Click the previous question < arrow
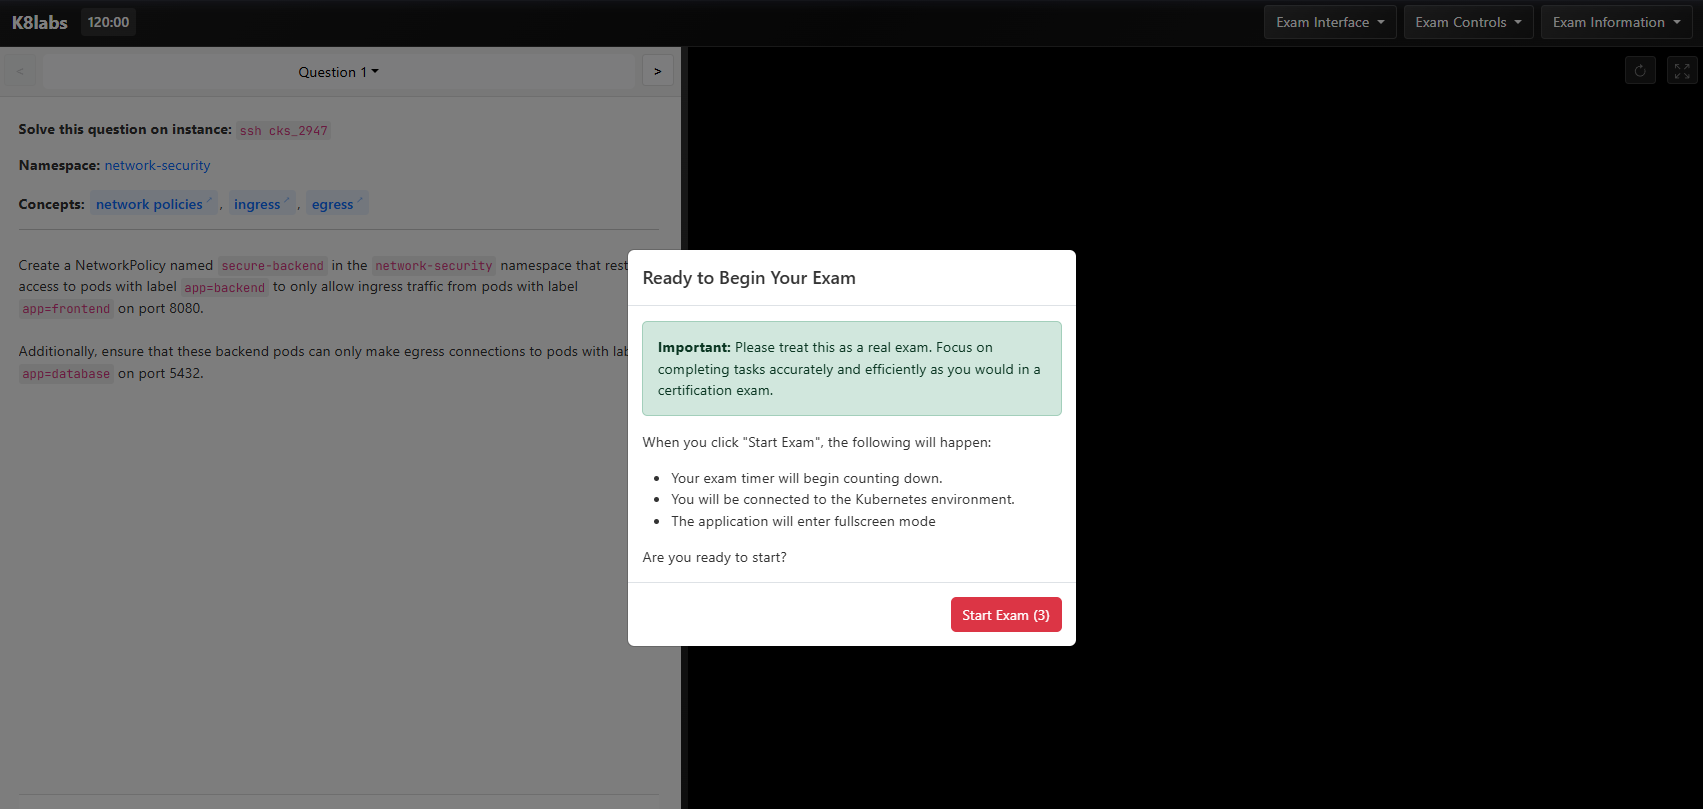1703x809 pixels. [20, 71]
